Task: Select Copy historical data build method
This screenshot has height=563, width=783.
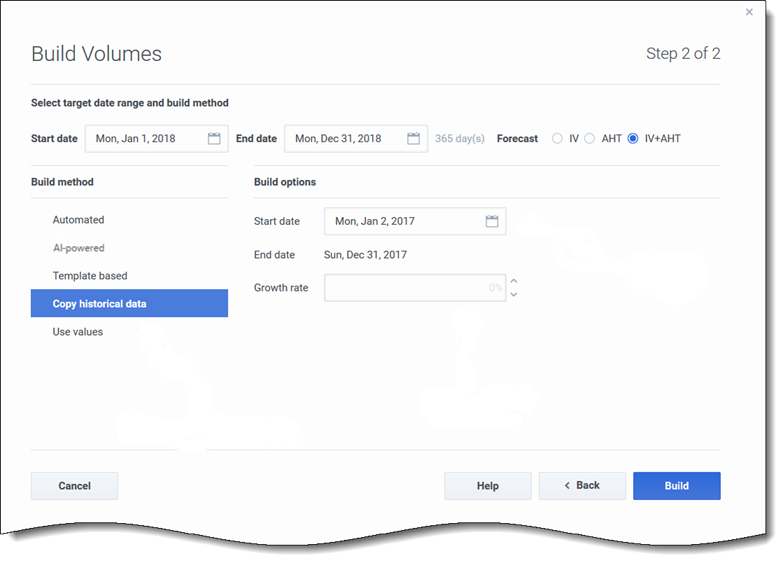Action: click(100, 304)
